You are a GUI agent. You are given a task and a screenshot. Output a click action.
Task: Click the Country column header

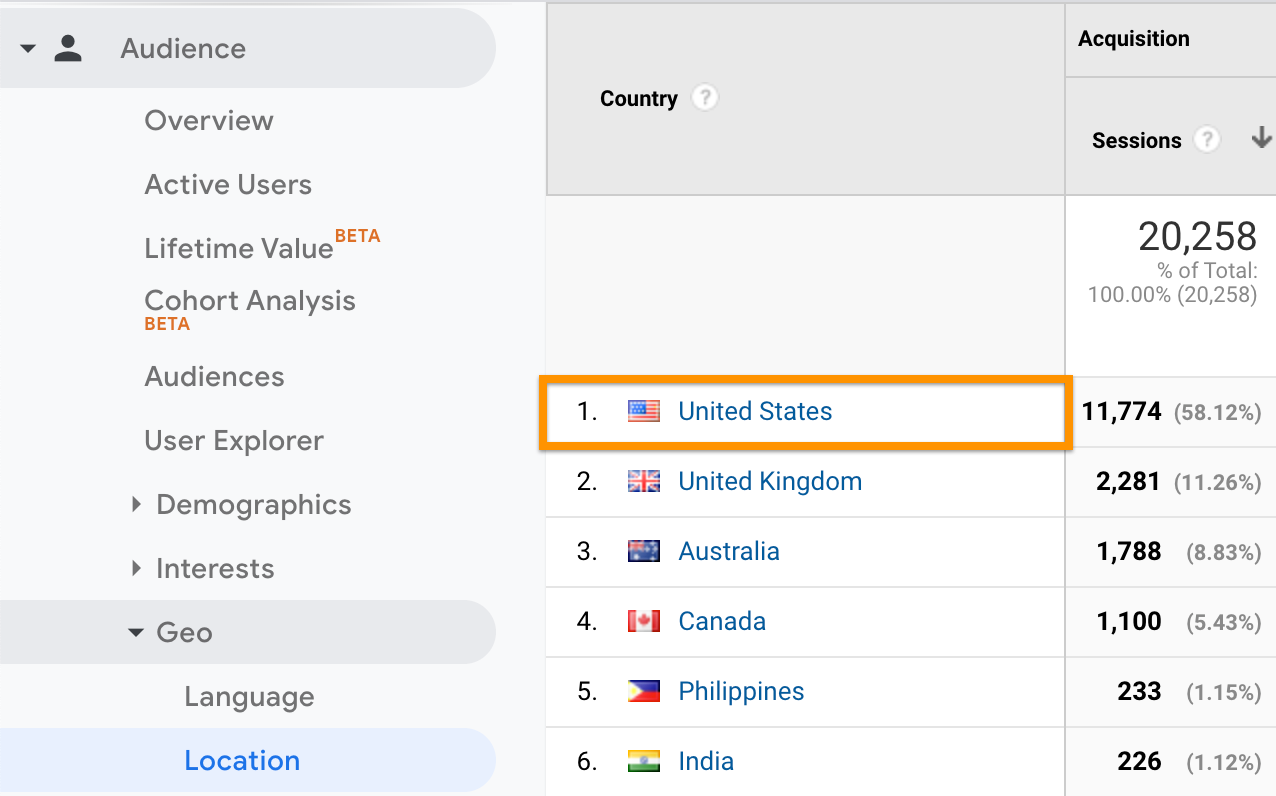coord(638,99)
